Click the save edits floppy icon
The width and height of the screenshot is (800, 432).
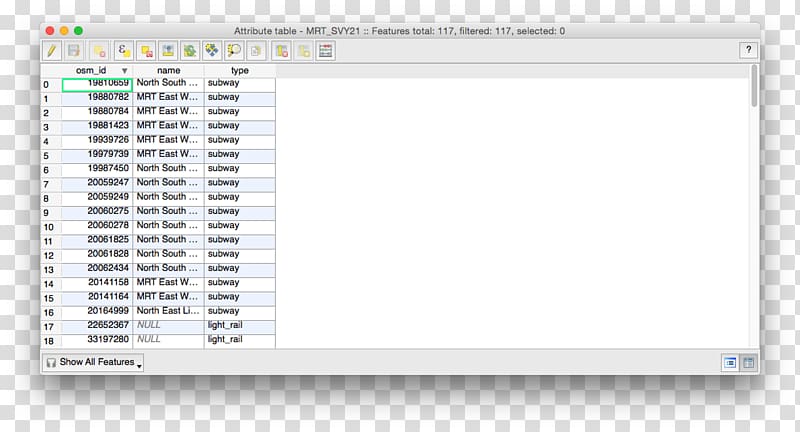pos(74,51)
